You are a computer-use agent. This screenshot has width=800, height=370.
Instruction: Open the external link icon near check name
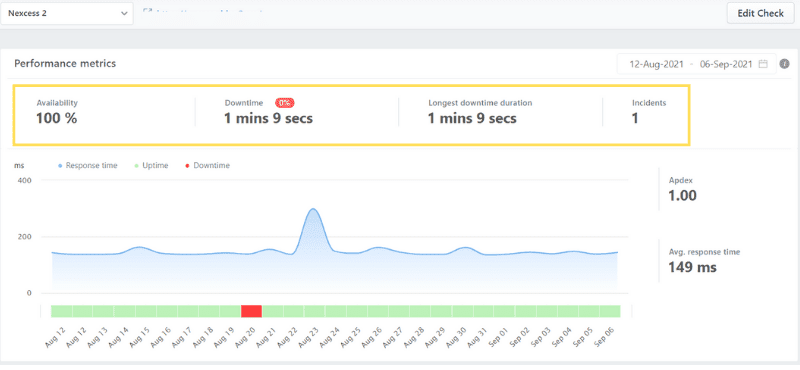coord(146,10)
